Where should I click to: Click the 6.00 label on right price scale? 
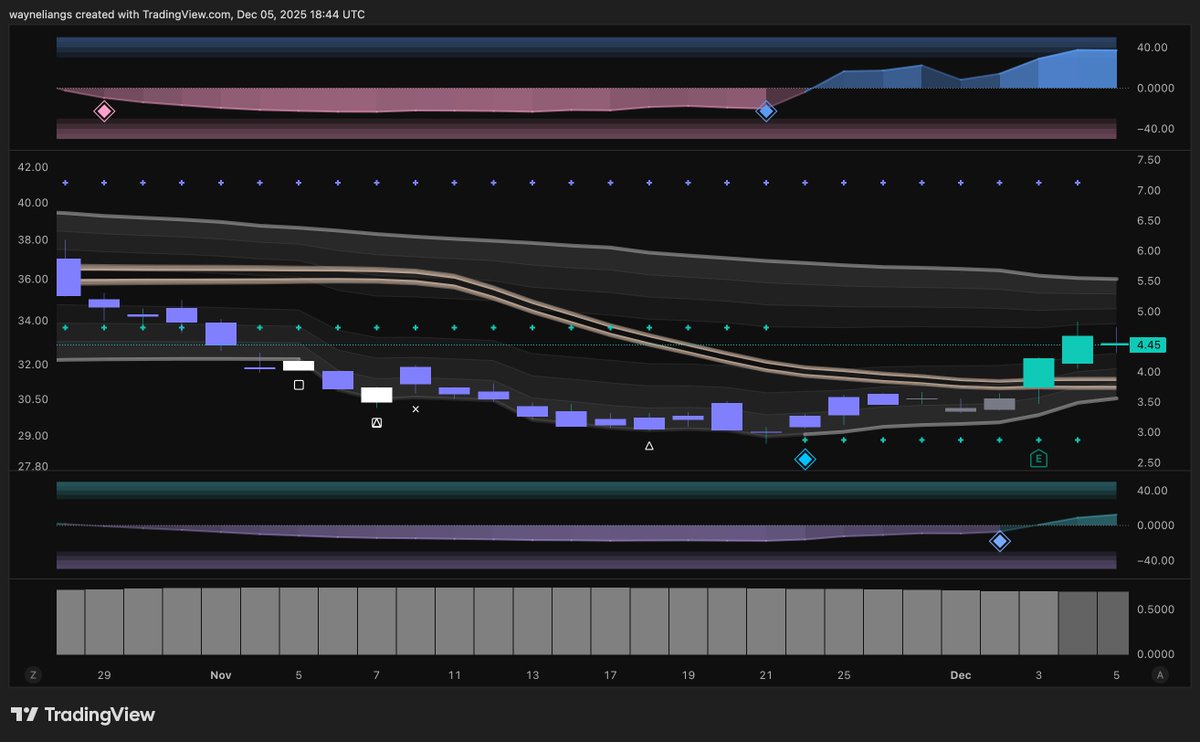1148,251
